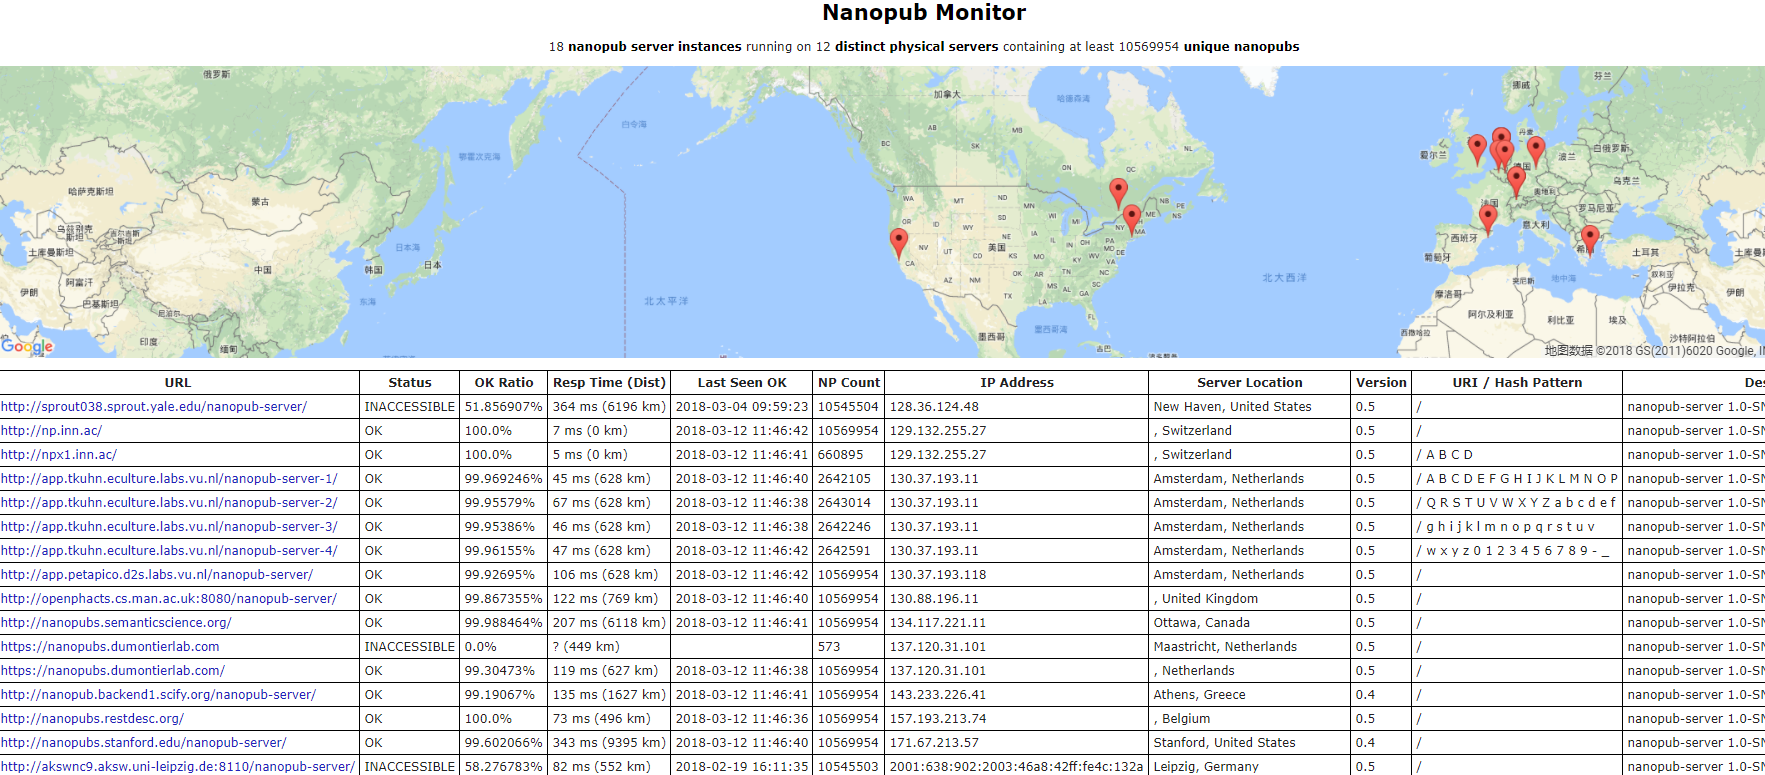Viewport: 1765px width, 775px height.
Task: Click the 343 ms (9395 km) response time cell
Action: point(609,743)
